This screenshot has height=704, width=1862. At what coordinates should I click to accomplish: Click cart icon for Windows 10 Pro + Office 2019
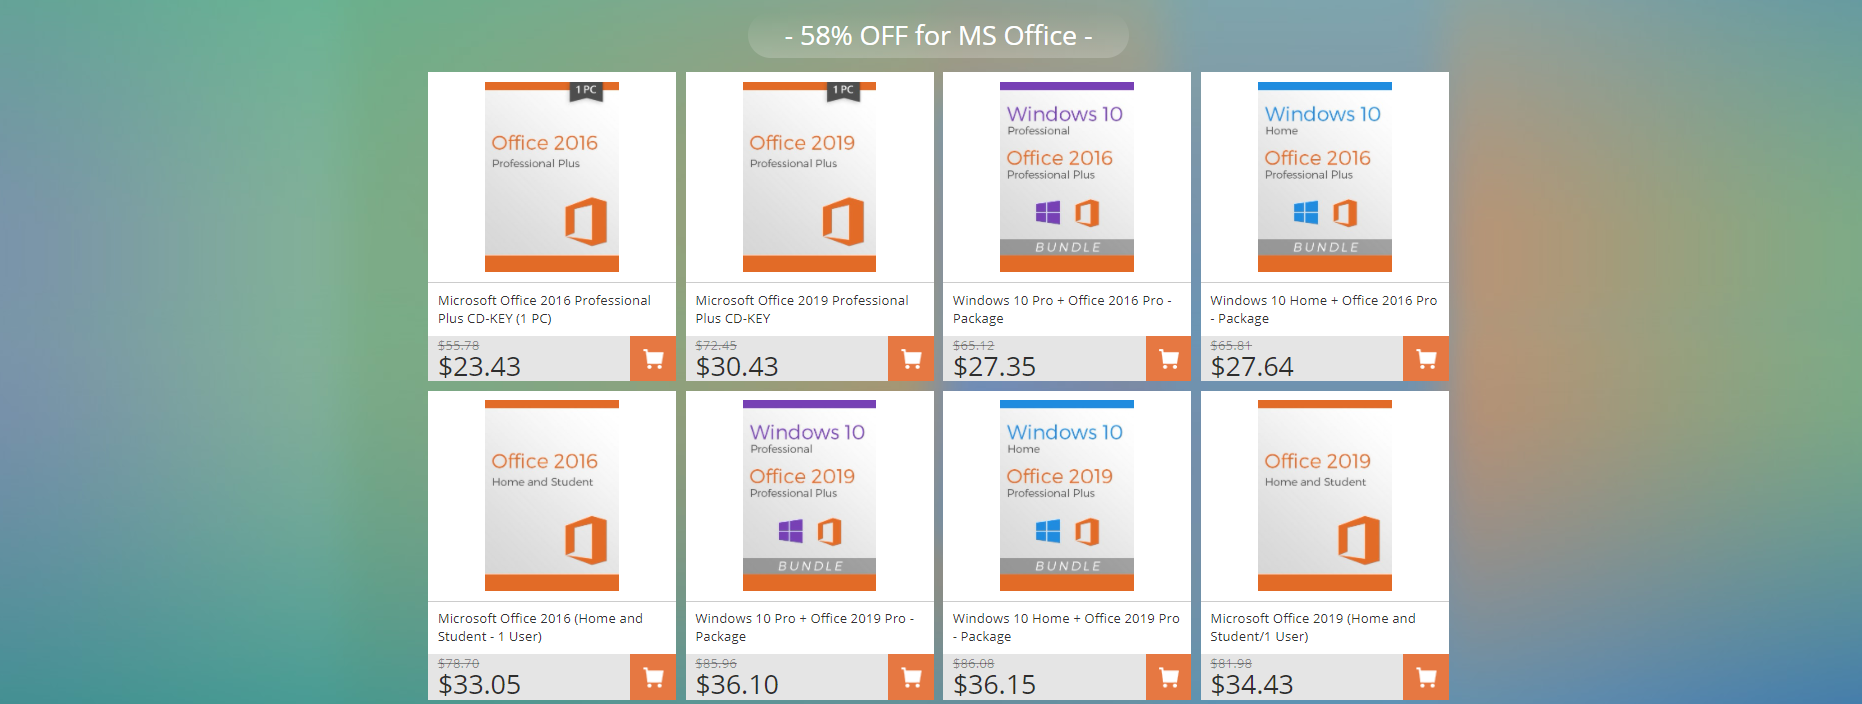click(x=911, y=678)
